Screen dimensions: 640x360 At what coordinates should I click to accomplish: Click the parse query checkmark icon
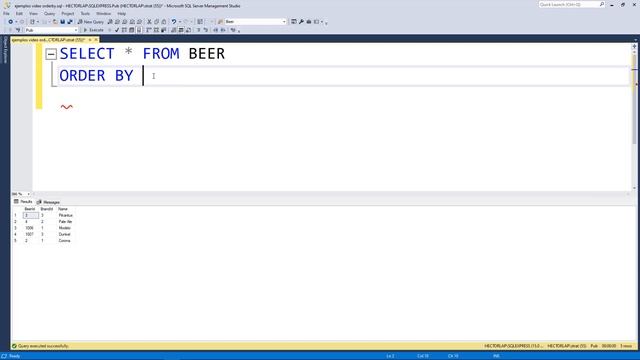pyautogui.click(x=117, y=30)
